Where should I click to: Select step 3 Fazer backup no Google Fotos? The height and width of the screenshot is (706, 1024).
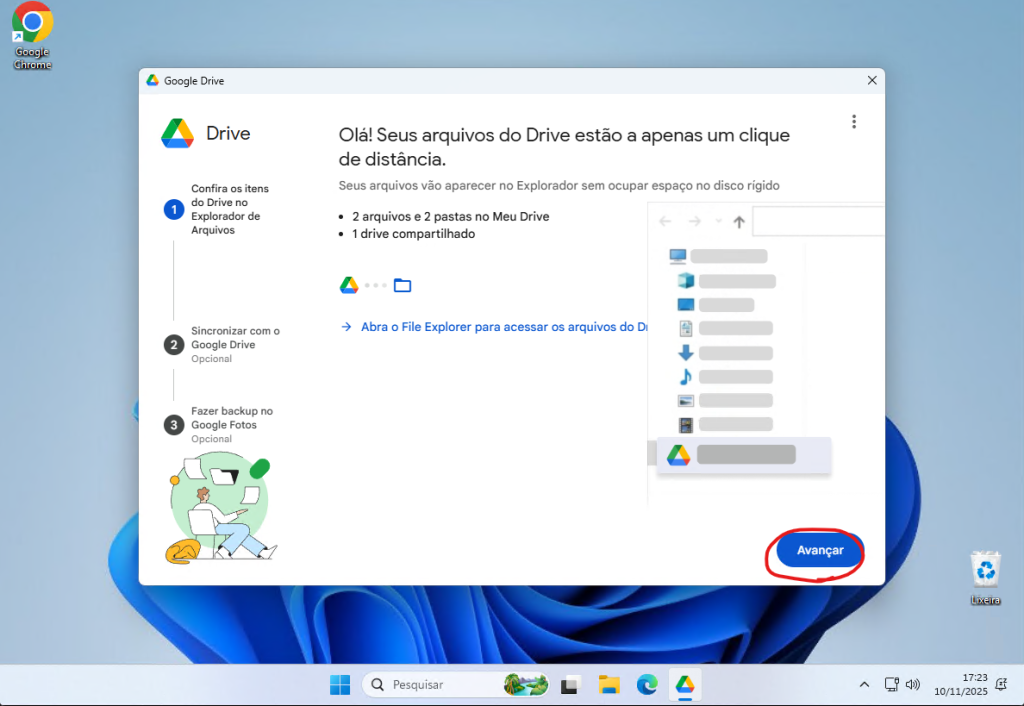231,418
